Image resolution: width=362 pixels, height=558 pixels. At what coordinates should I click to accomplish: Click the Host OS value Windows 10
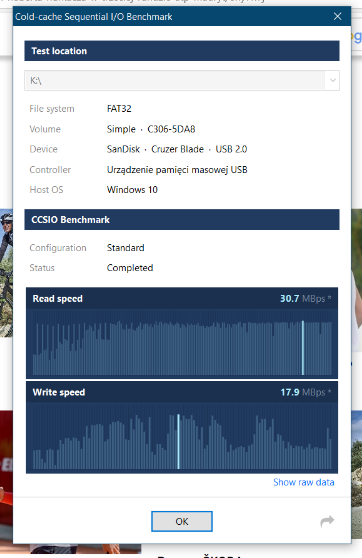coord(132,190)
